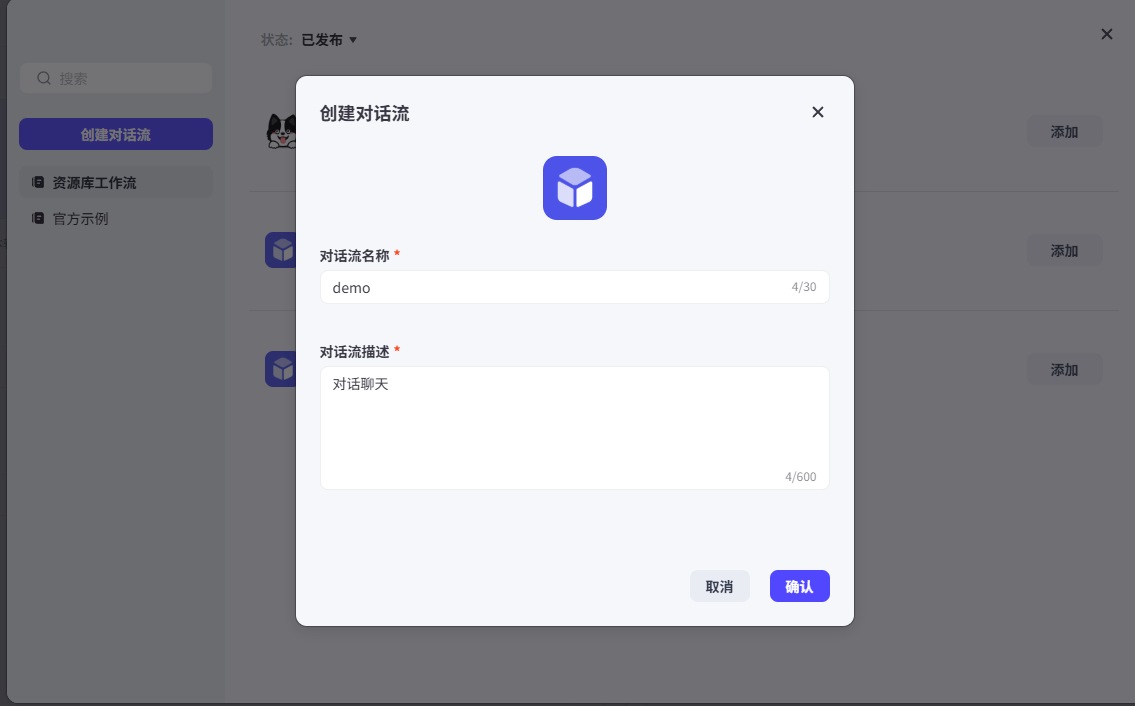Click the second 添加 button
1135x706 pixels.
tap(1064, 251)
